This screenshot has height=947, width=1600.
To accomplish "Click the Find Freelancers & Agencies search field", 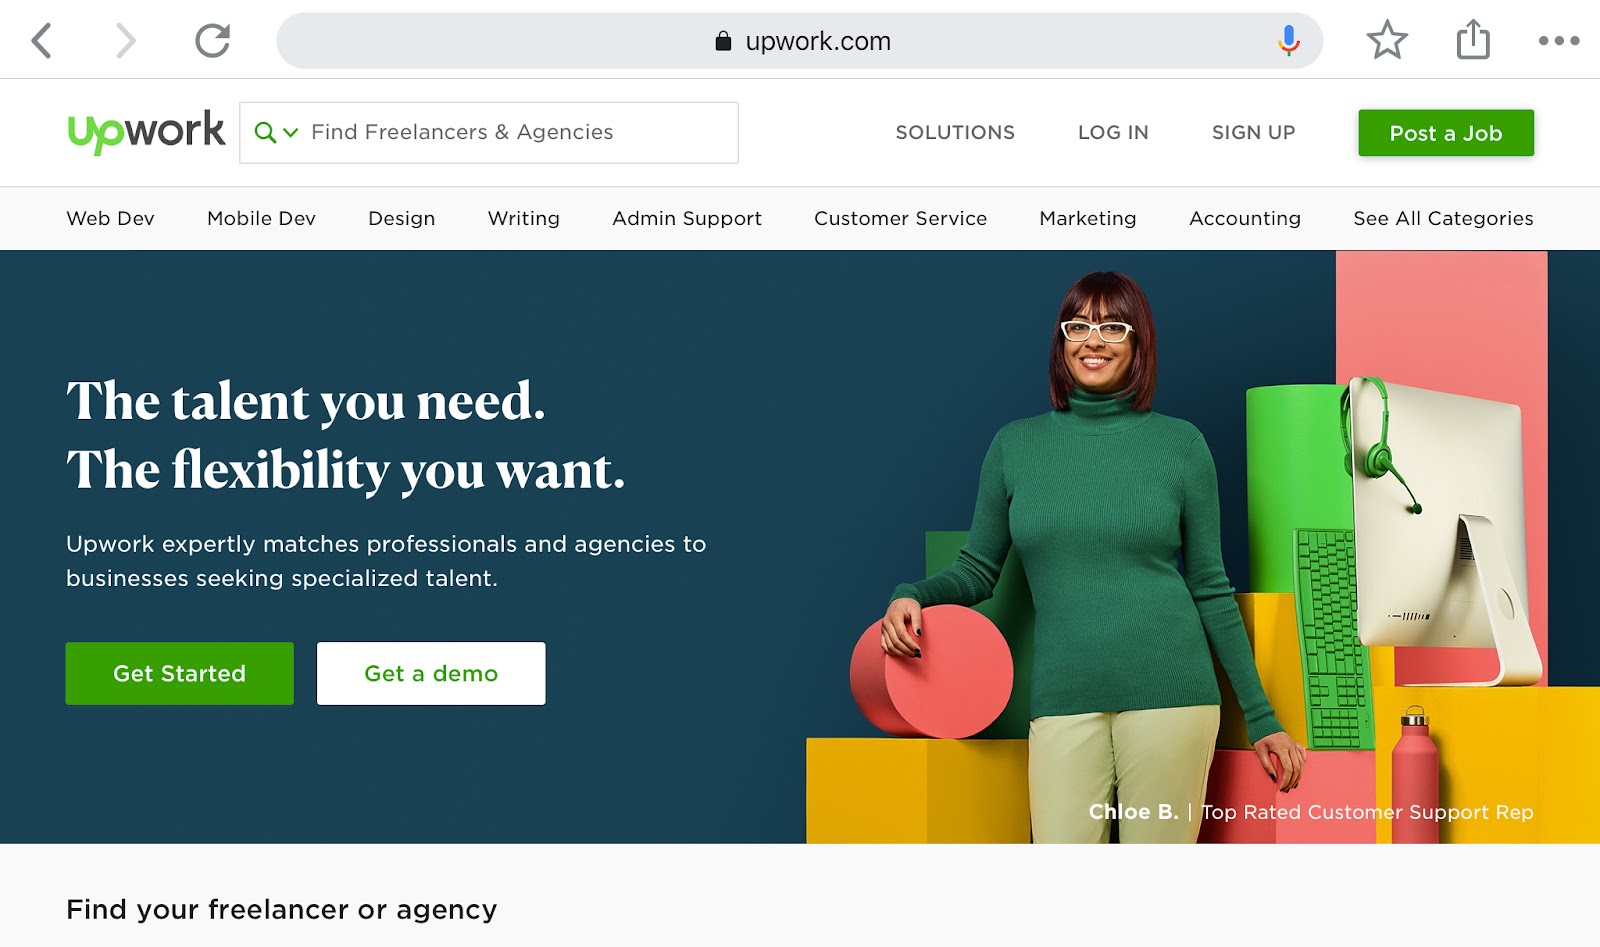I will point(489,132).
